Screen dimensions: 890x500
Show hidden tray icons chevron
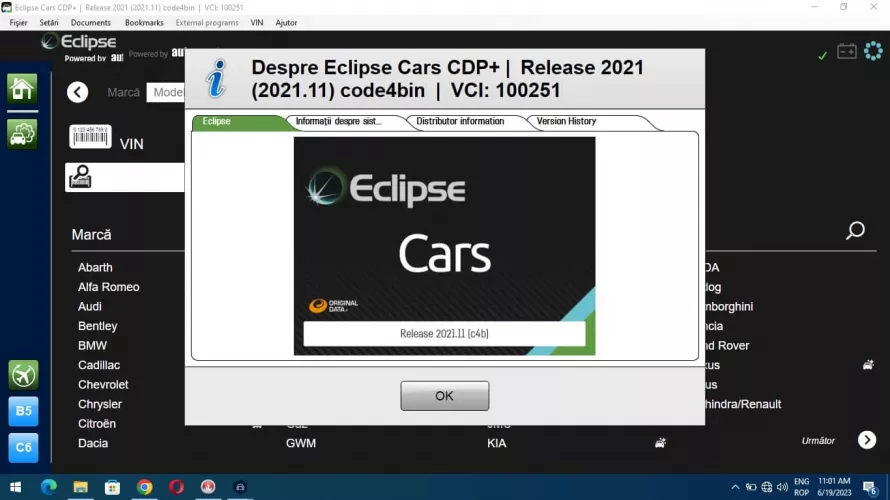(735, 487)
